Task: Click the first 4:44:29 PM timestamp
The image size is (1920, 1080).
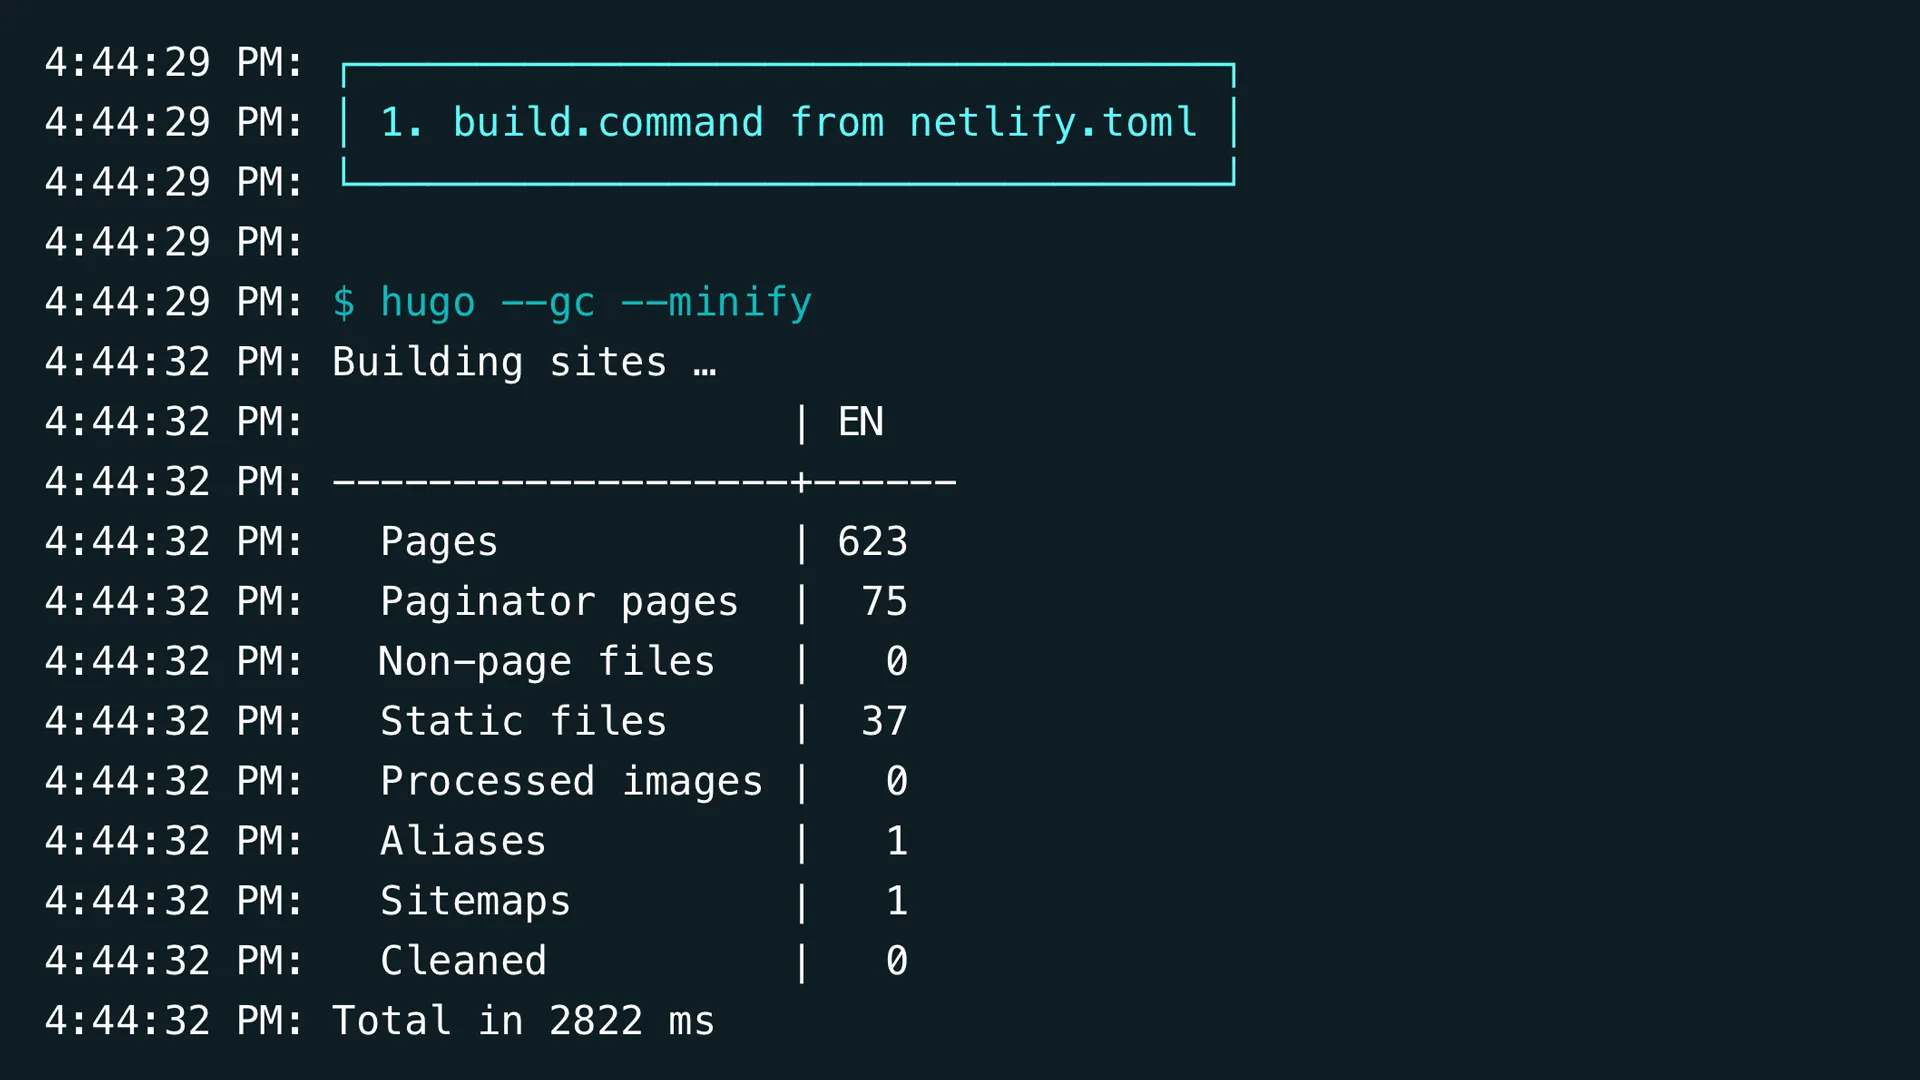Action: [x=173, y=63]
